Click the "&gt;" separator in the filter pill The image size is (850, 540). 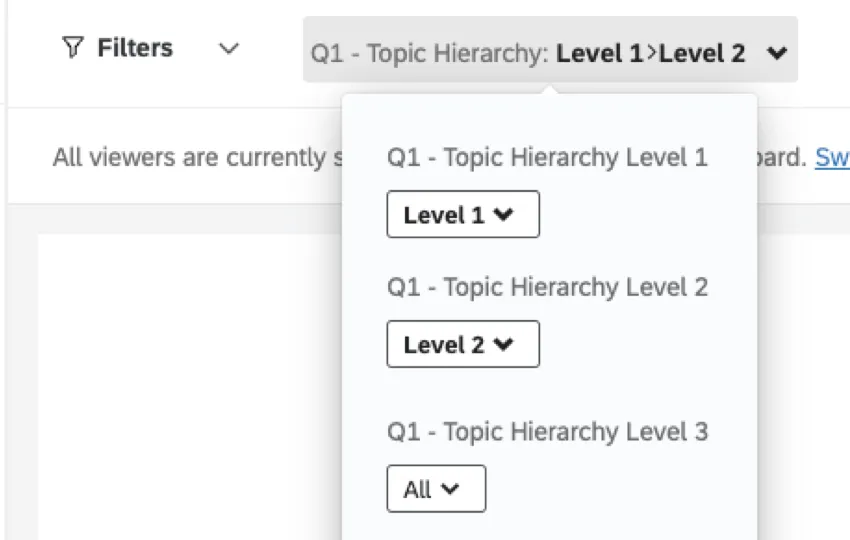[x=651, y=53]
